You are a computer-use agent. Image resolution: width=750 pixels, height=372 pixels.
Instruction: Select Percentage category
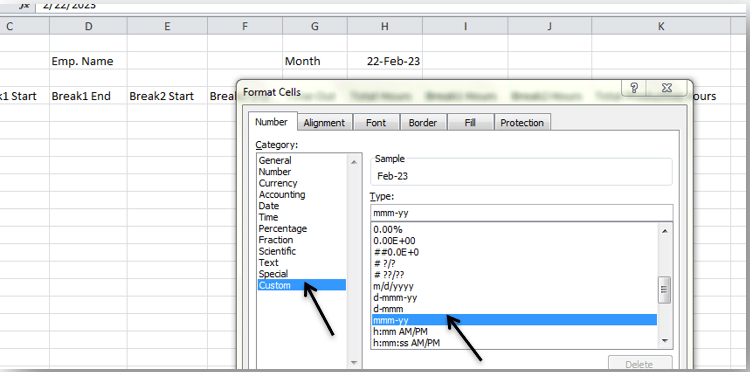(x=301, y=229)
